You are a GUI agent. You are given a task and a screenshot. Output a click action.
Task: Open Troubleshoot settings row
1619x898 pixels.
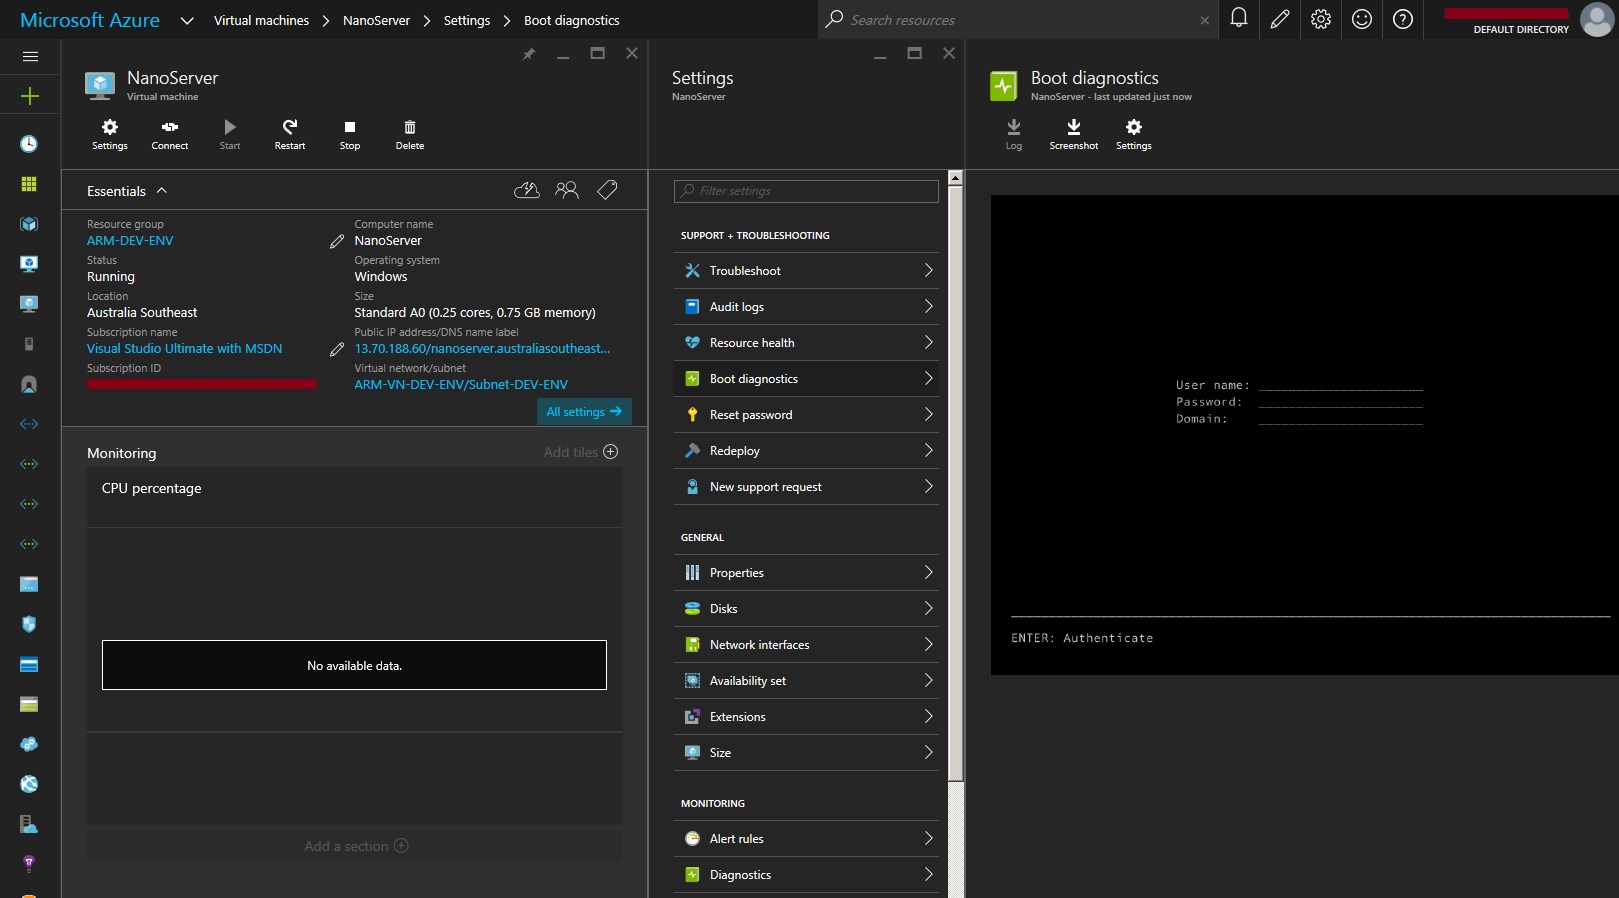807,271
